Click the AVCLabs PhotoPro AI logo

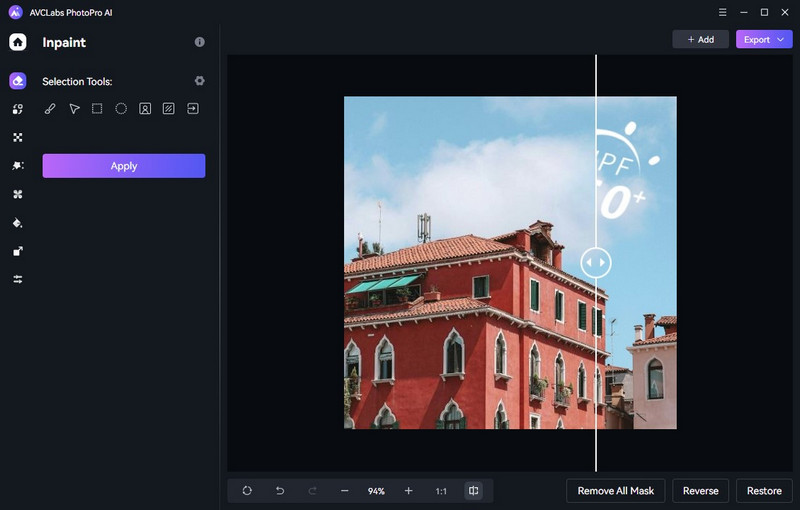[15, 12]
